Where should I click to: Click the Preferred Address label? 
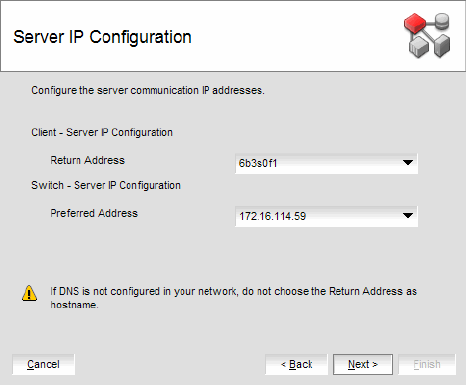pyautogui.click(x=94, y=213)
